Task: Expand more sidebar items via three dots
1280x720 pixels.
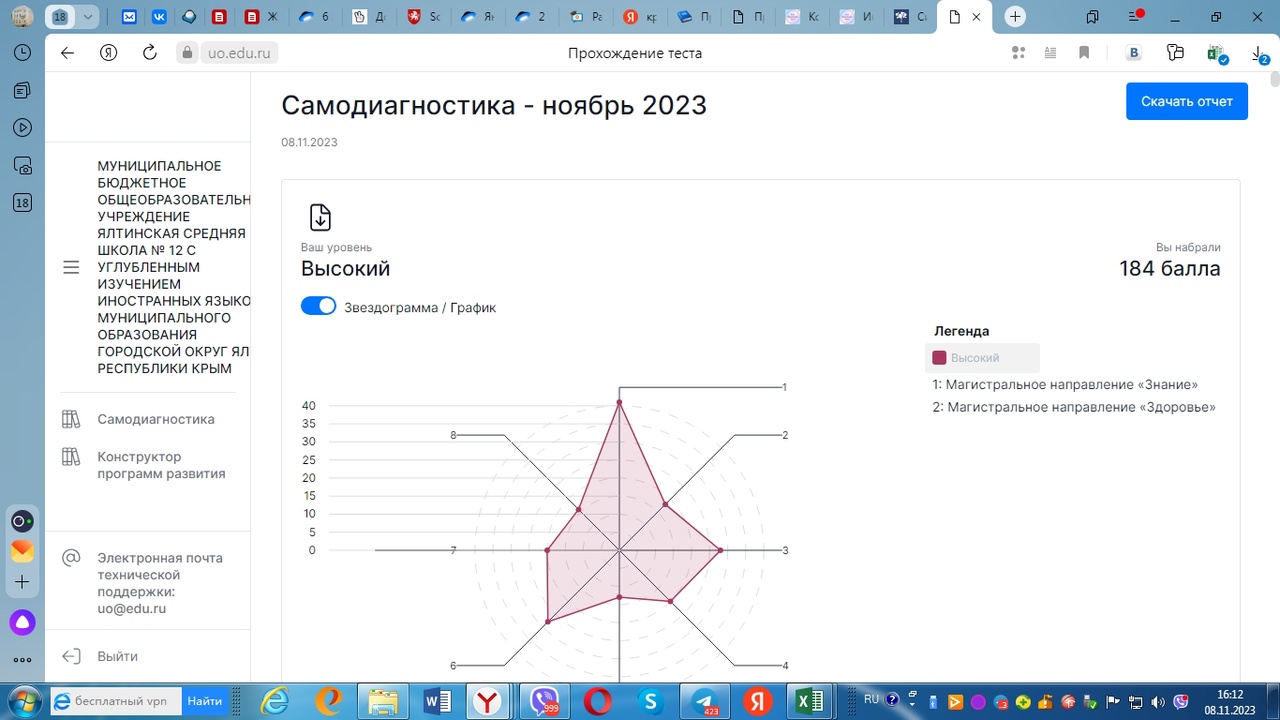Action: click(x=22, y=660)
